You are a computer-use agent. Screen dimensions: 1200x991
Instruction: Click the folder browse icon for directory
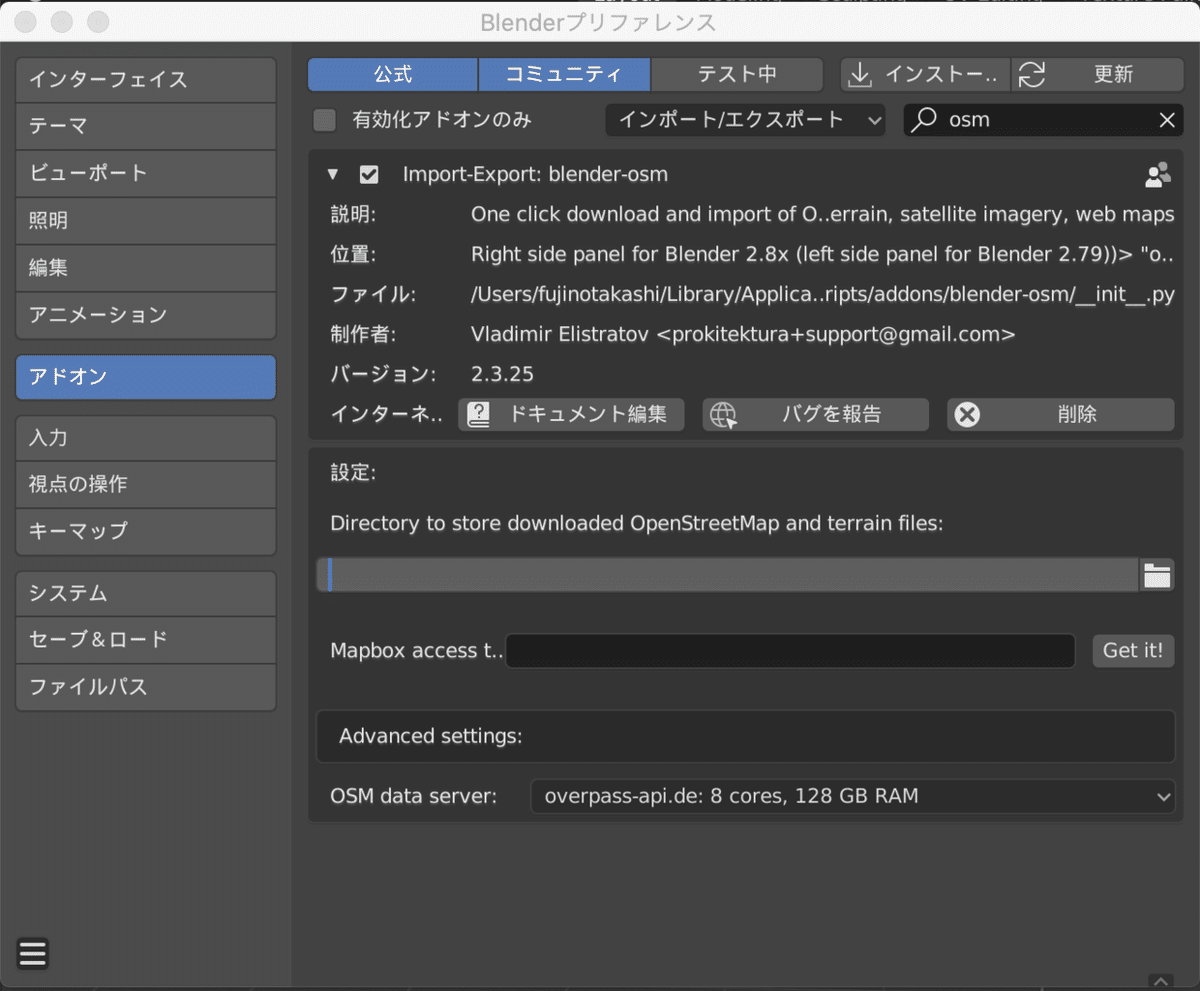point(1157,575)
